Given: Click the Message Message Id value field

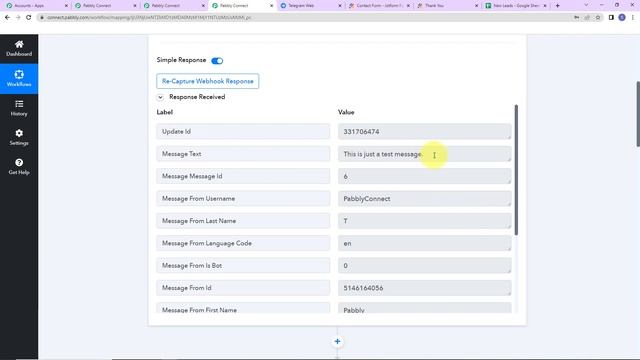Looking at the screenshot, I should tap(424, 176).
